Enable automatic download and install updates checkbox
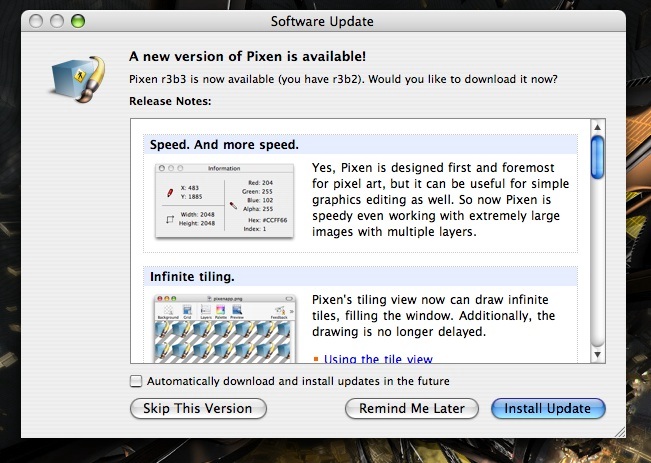651x463 pixels. click(136, 381)
